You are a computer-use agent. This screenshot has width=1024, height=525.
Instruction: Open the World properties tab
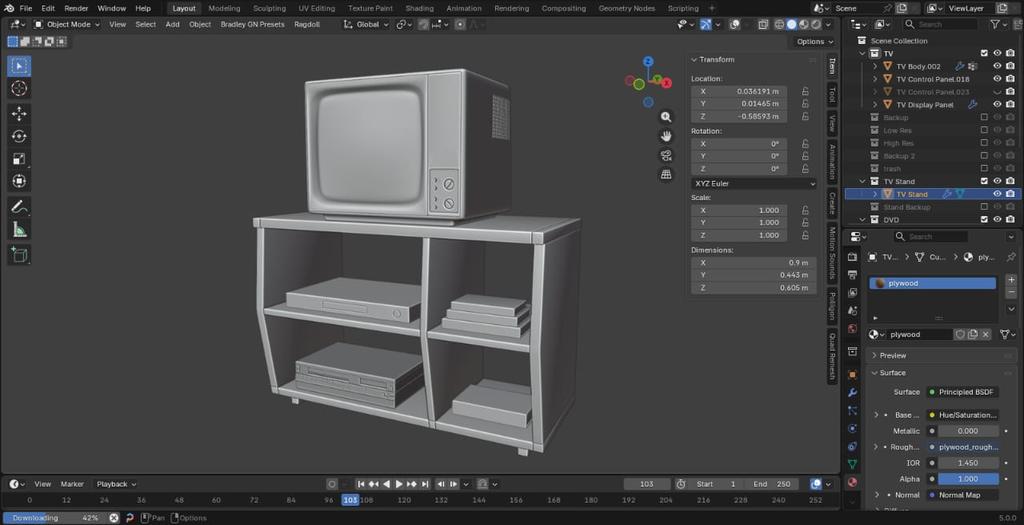pyautogui.click(x=852, y=329)
